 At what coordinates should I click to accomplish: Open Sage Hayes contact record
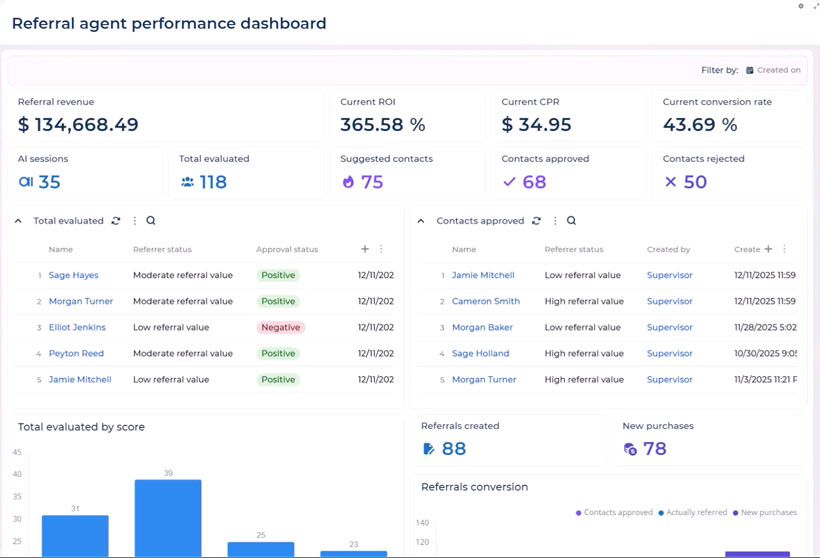click(x=73, y=275)
